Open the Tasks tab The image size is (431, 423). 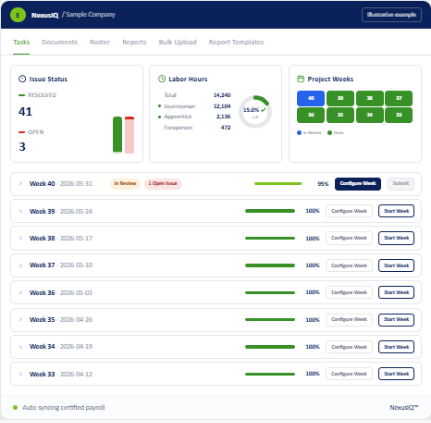tap(21, 42)
